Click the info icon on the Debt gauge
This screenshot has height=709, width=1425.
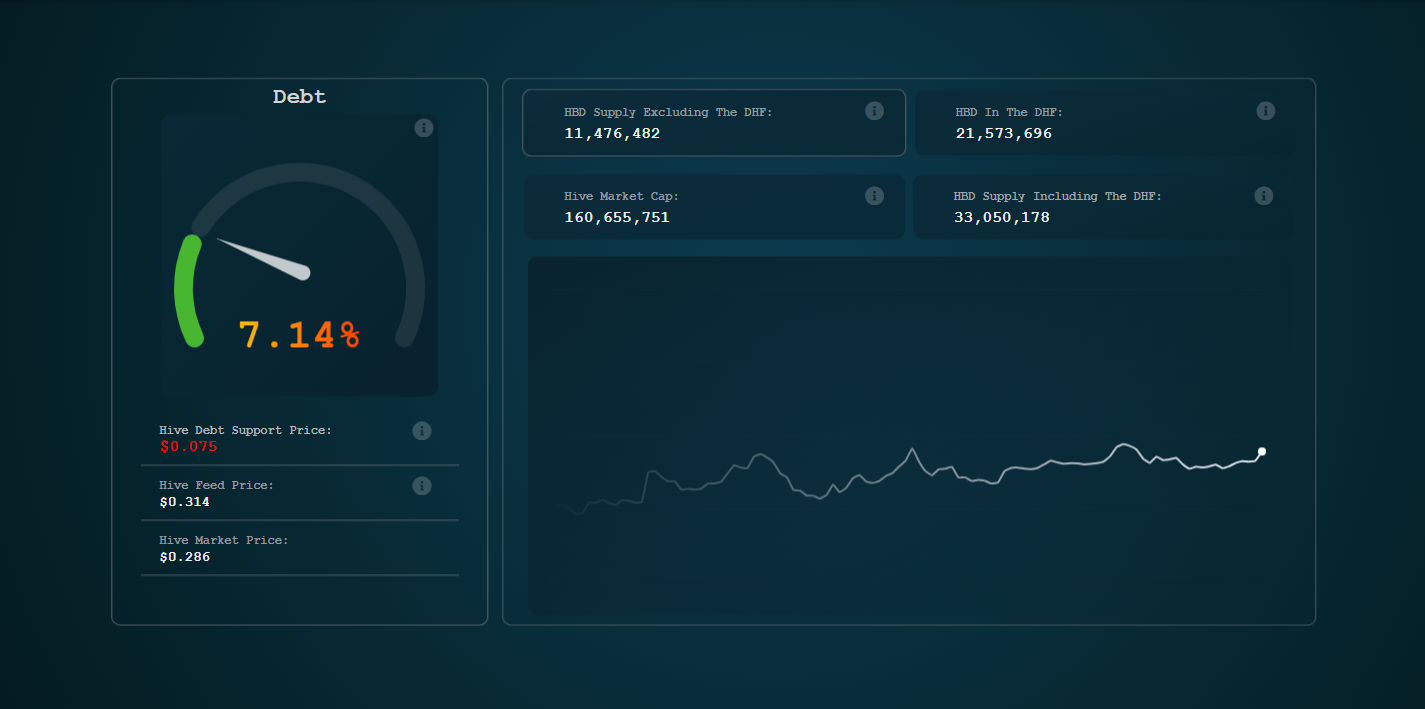click(424, 128)
